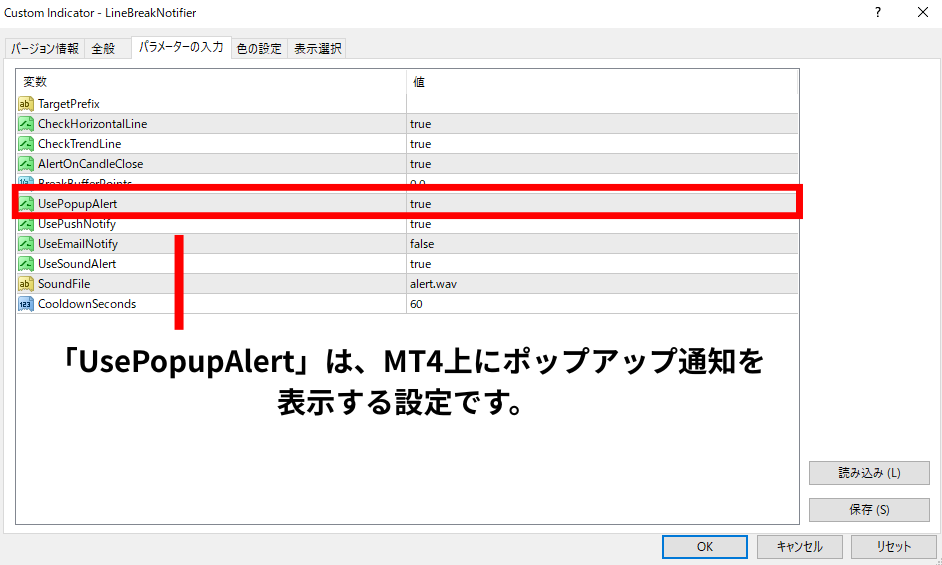Click the 保存 (S) button
942x565 pixels.
click(x=868, y=510)
